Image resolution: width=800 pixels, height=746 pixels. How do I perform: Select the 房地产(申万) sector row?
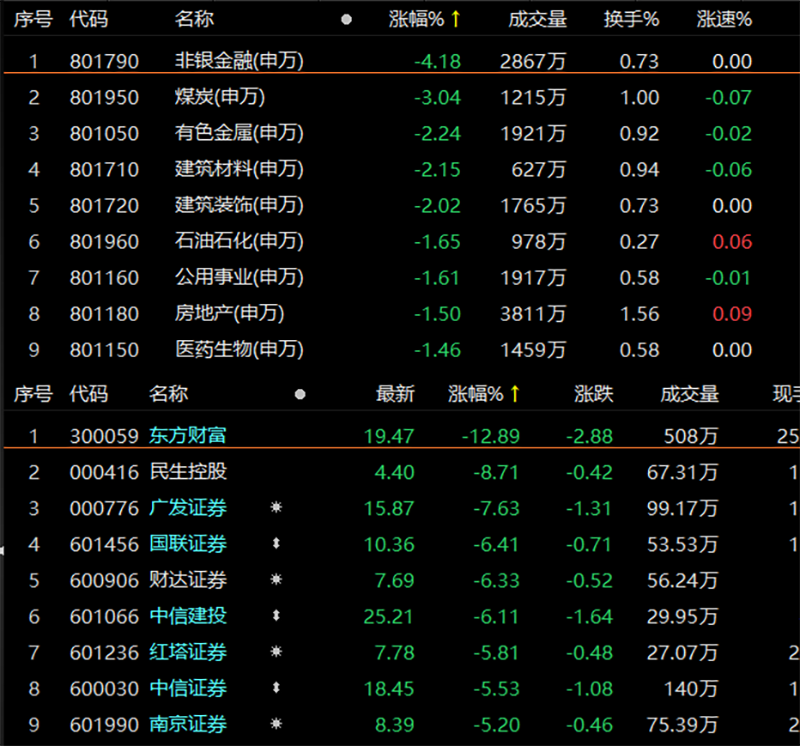pyautogui.click(x=400, y=314)
